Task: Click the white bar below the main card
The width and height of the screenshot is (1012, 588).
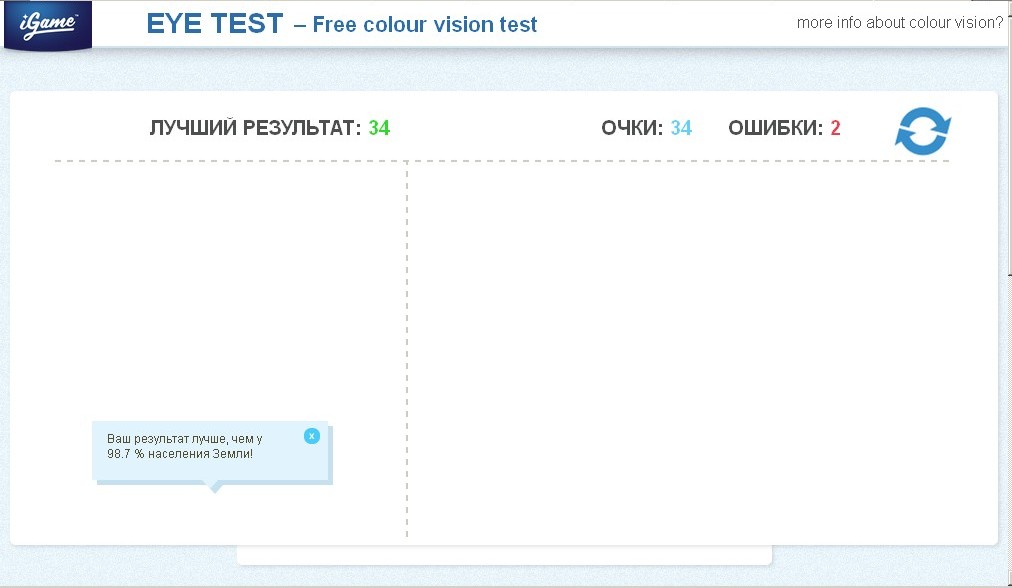Action: 504,555
